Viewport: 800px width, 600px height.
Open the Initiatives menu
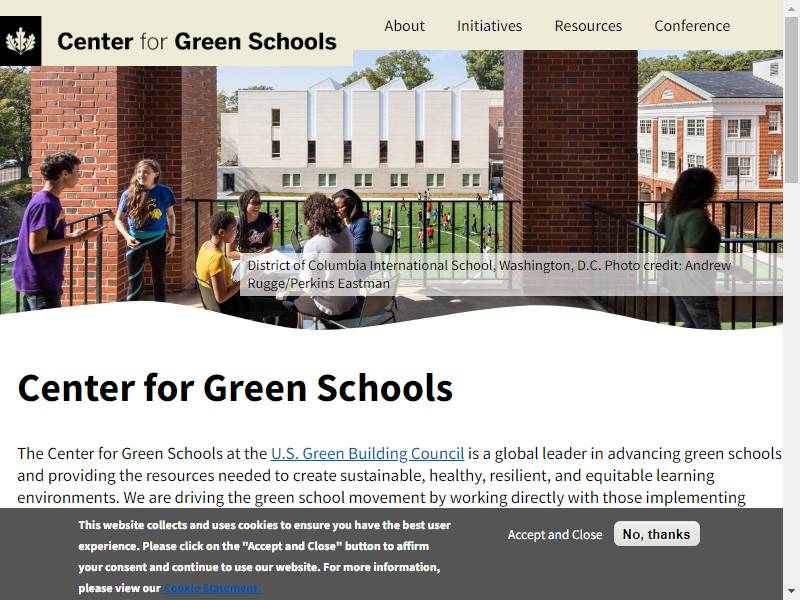[489, 26]
